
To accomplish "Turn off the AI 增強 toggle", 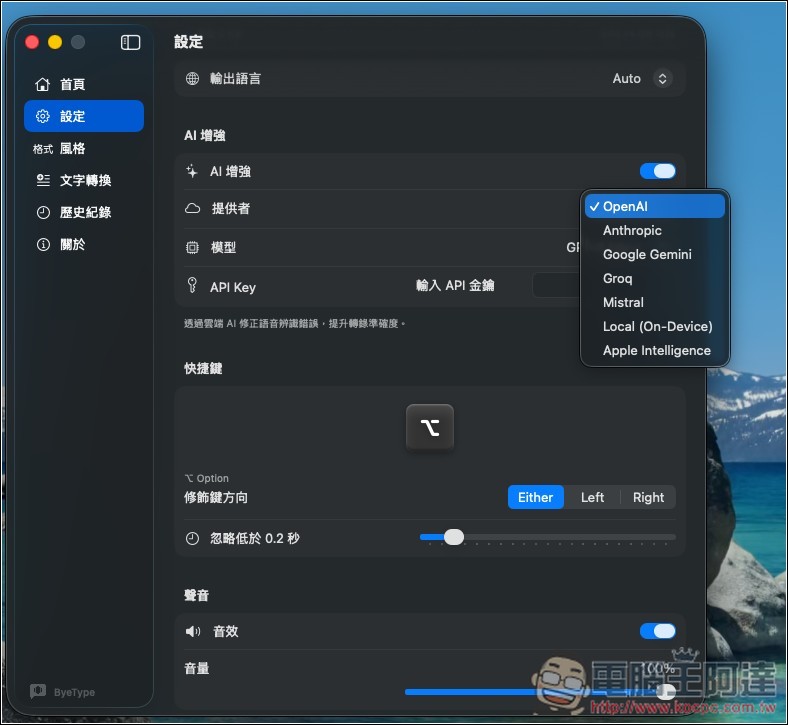I will [657, 171].
